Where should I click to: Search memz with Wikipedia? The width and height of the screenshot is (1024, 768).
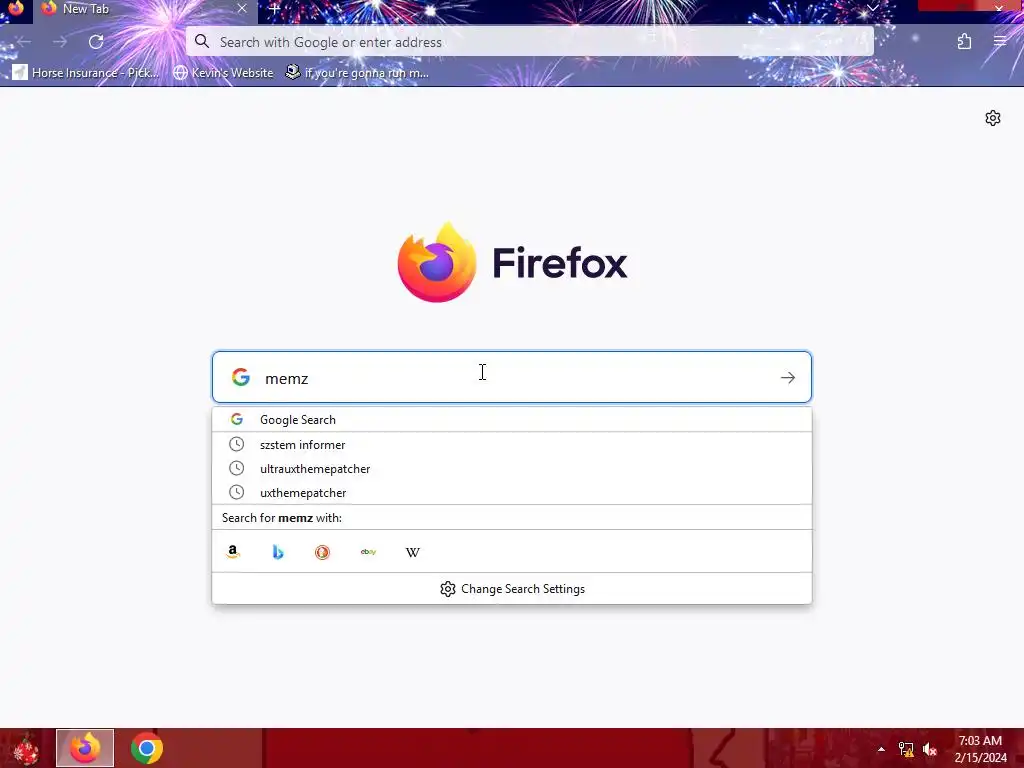(x=413, y=552)
